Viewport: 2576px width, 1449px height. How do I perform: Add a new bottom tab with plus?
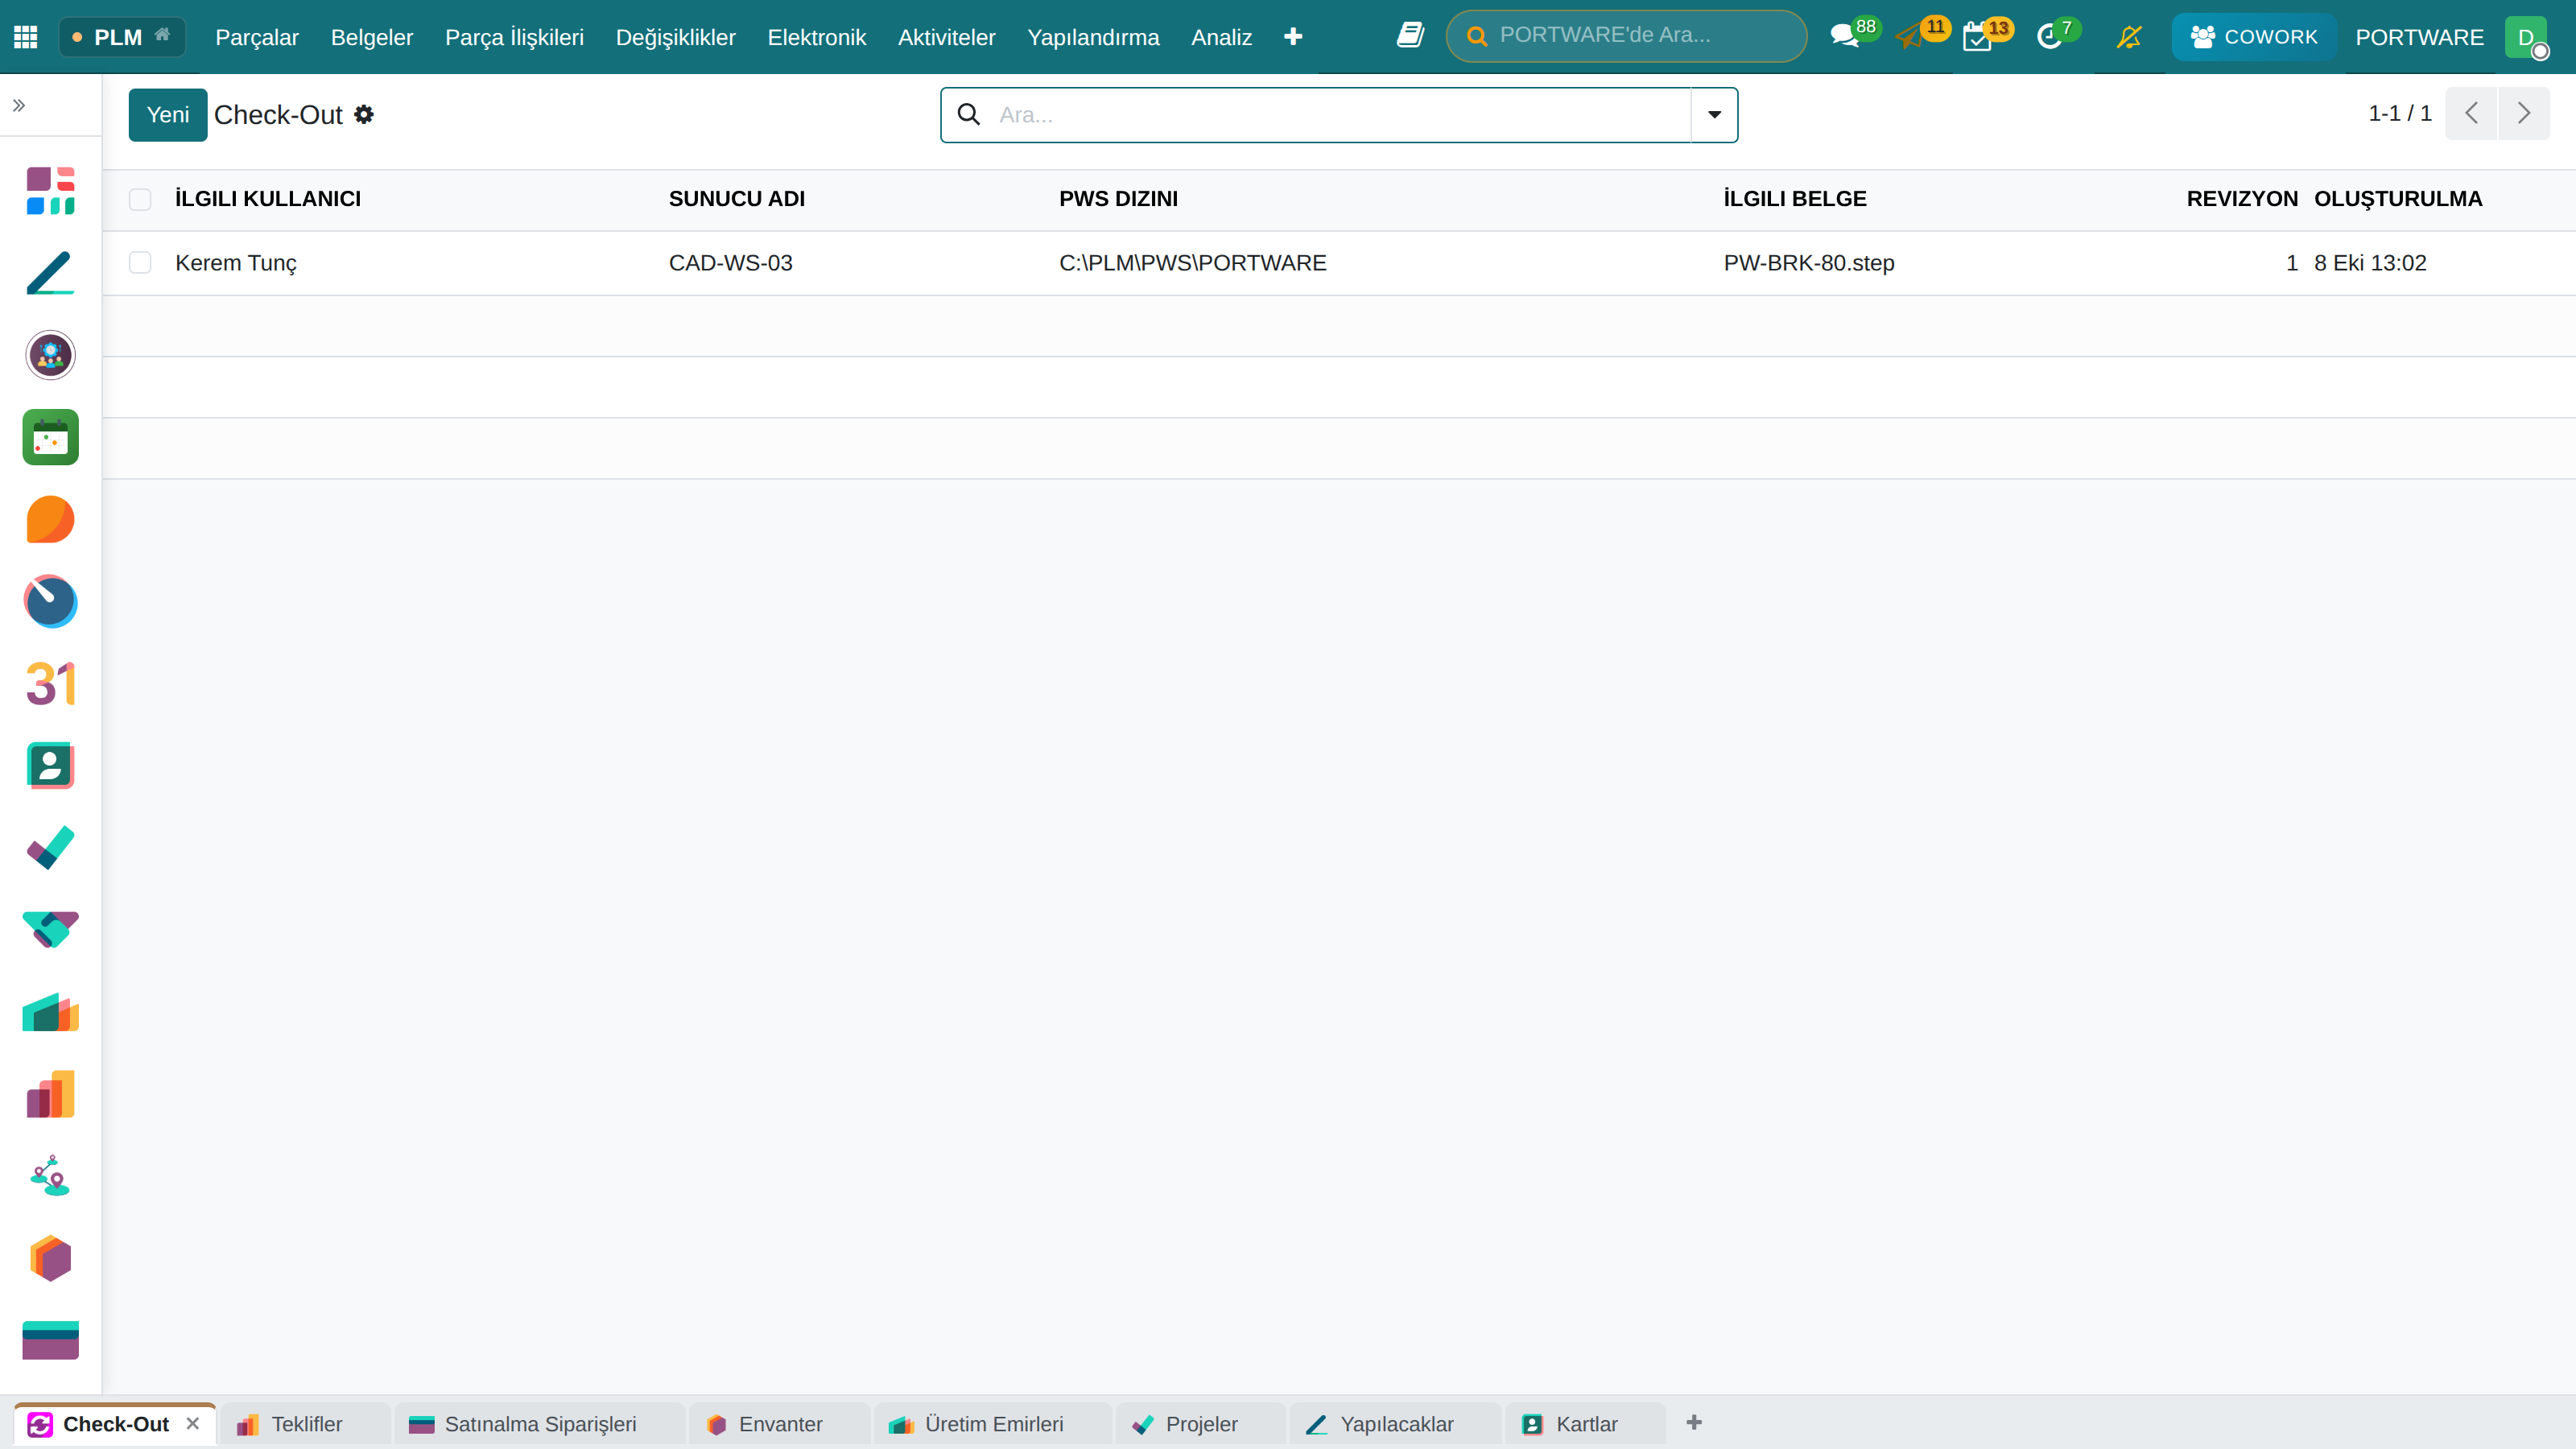1694,1422
